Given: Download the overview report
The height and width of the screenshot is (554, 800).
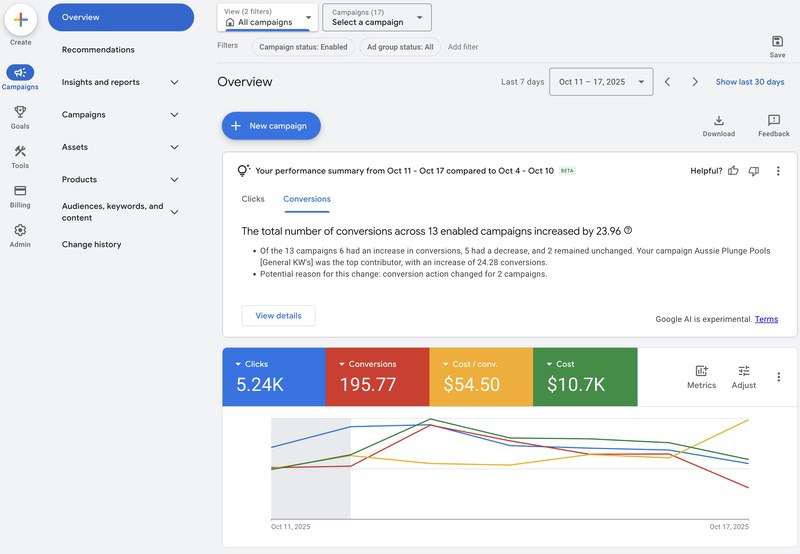Looking at the screenshot, I should click(718, 121).
